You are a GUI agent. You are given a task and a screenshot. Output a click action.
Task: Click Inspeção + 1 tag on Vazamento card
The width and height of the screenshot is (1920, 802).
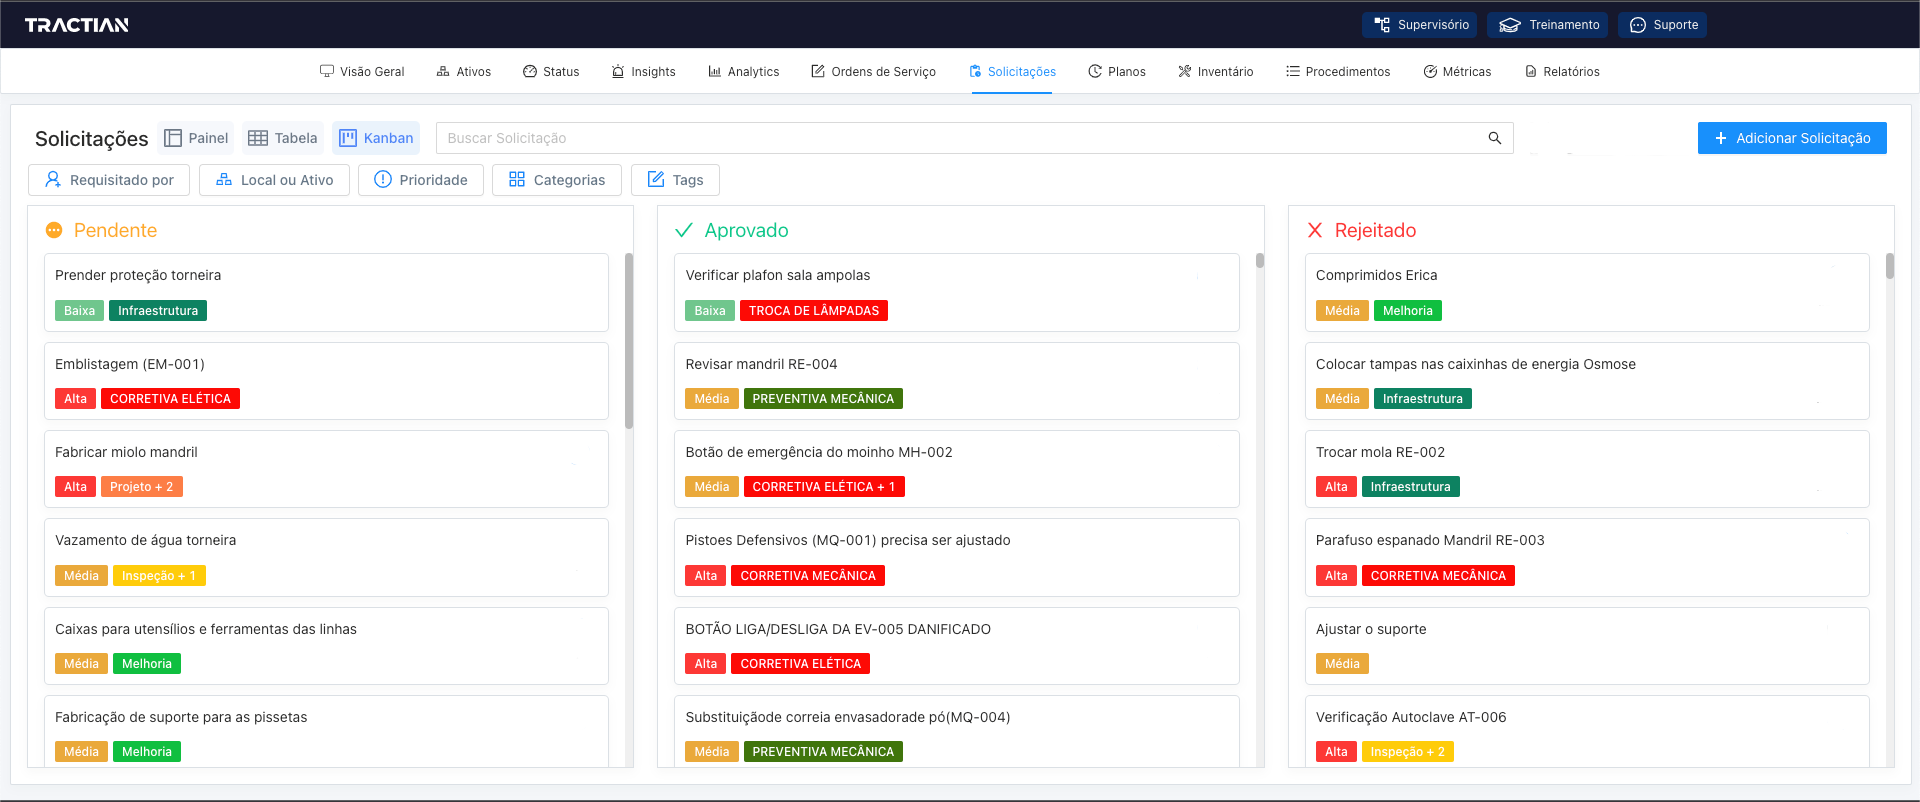(159, 576)
